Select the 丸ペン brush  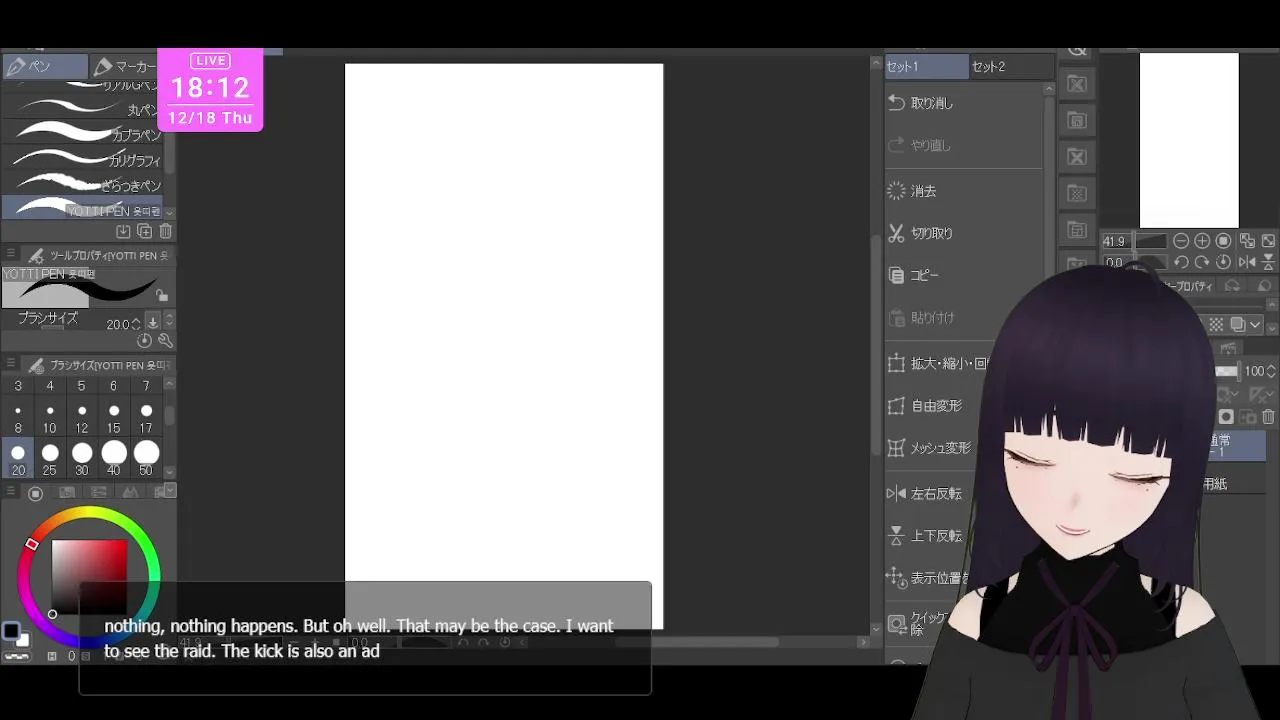82,109
